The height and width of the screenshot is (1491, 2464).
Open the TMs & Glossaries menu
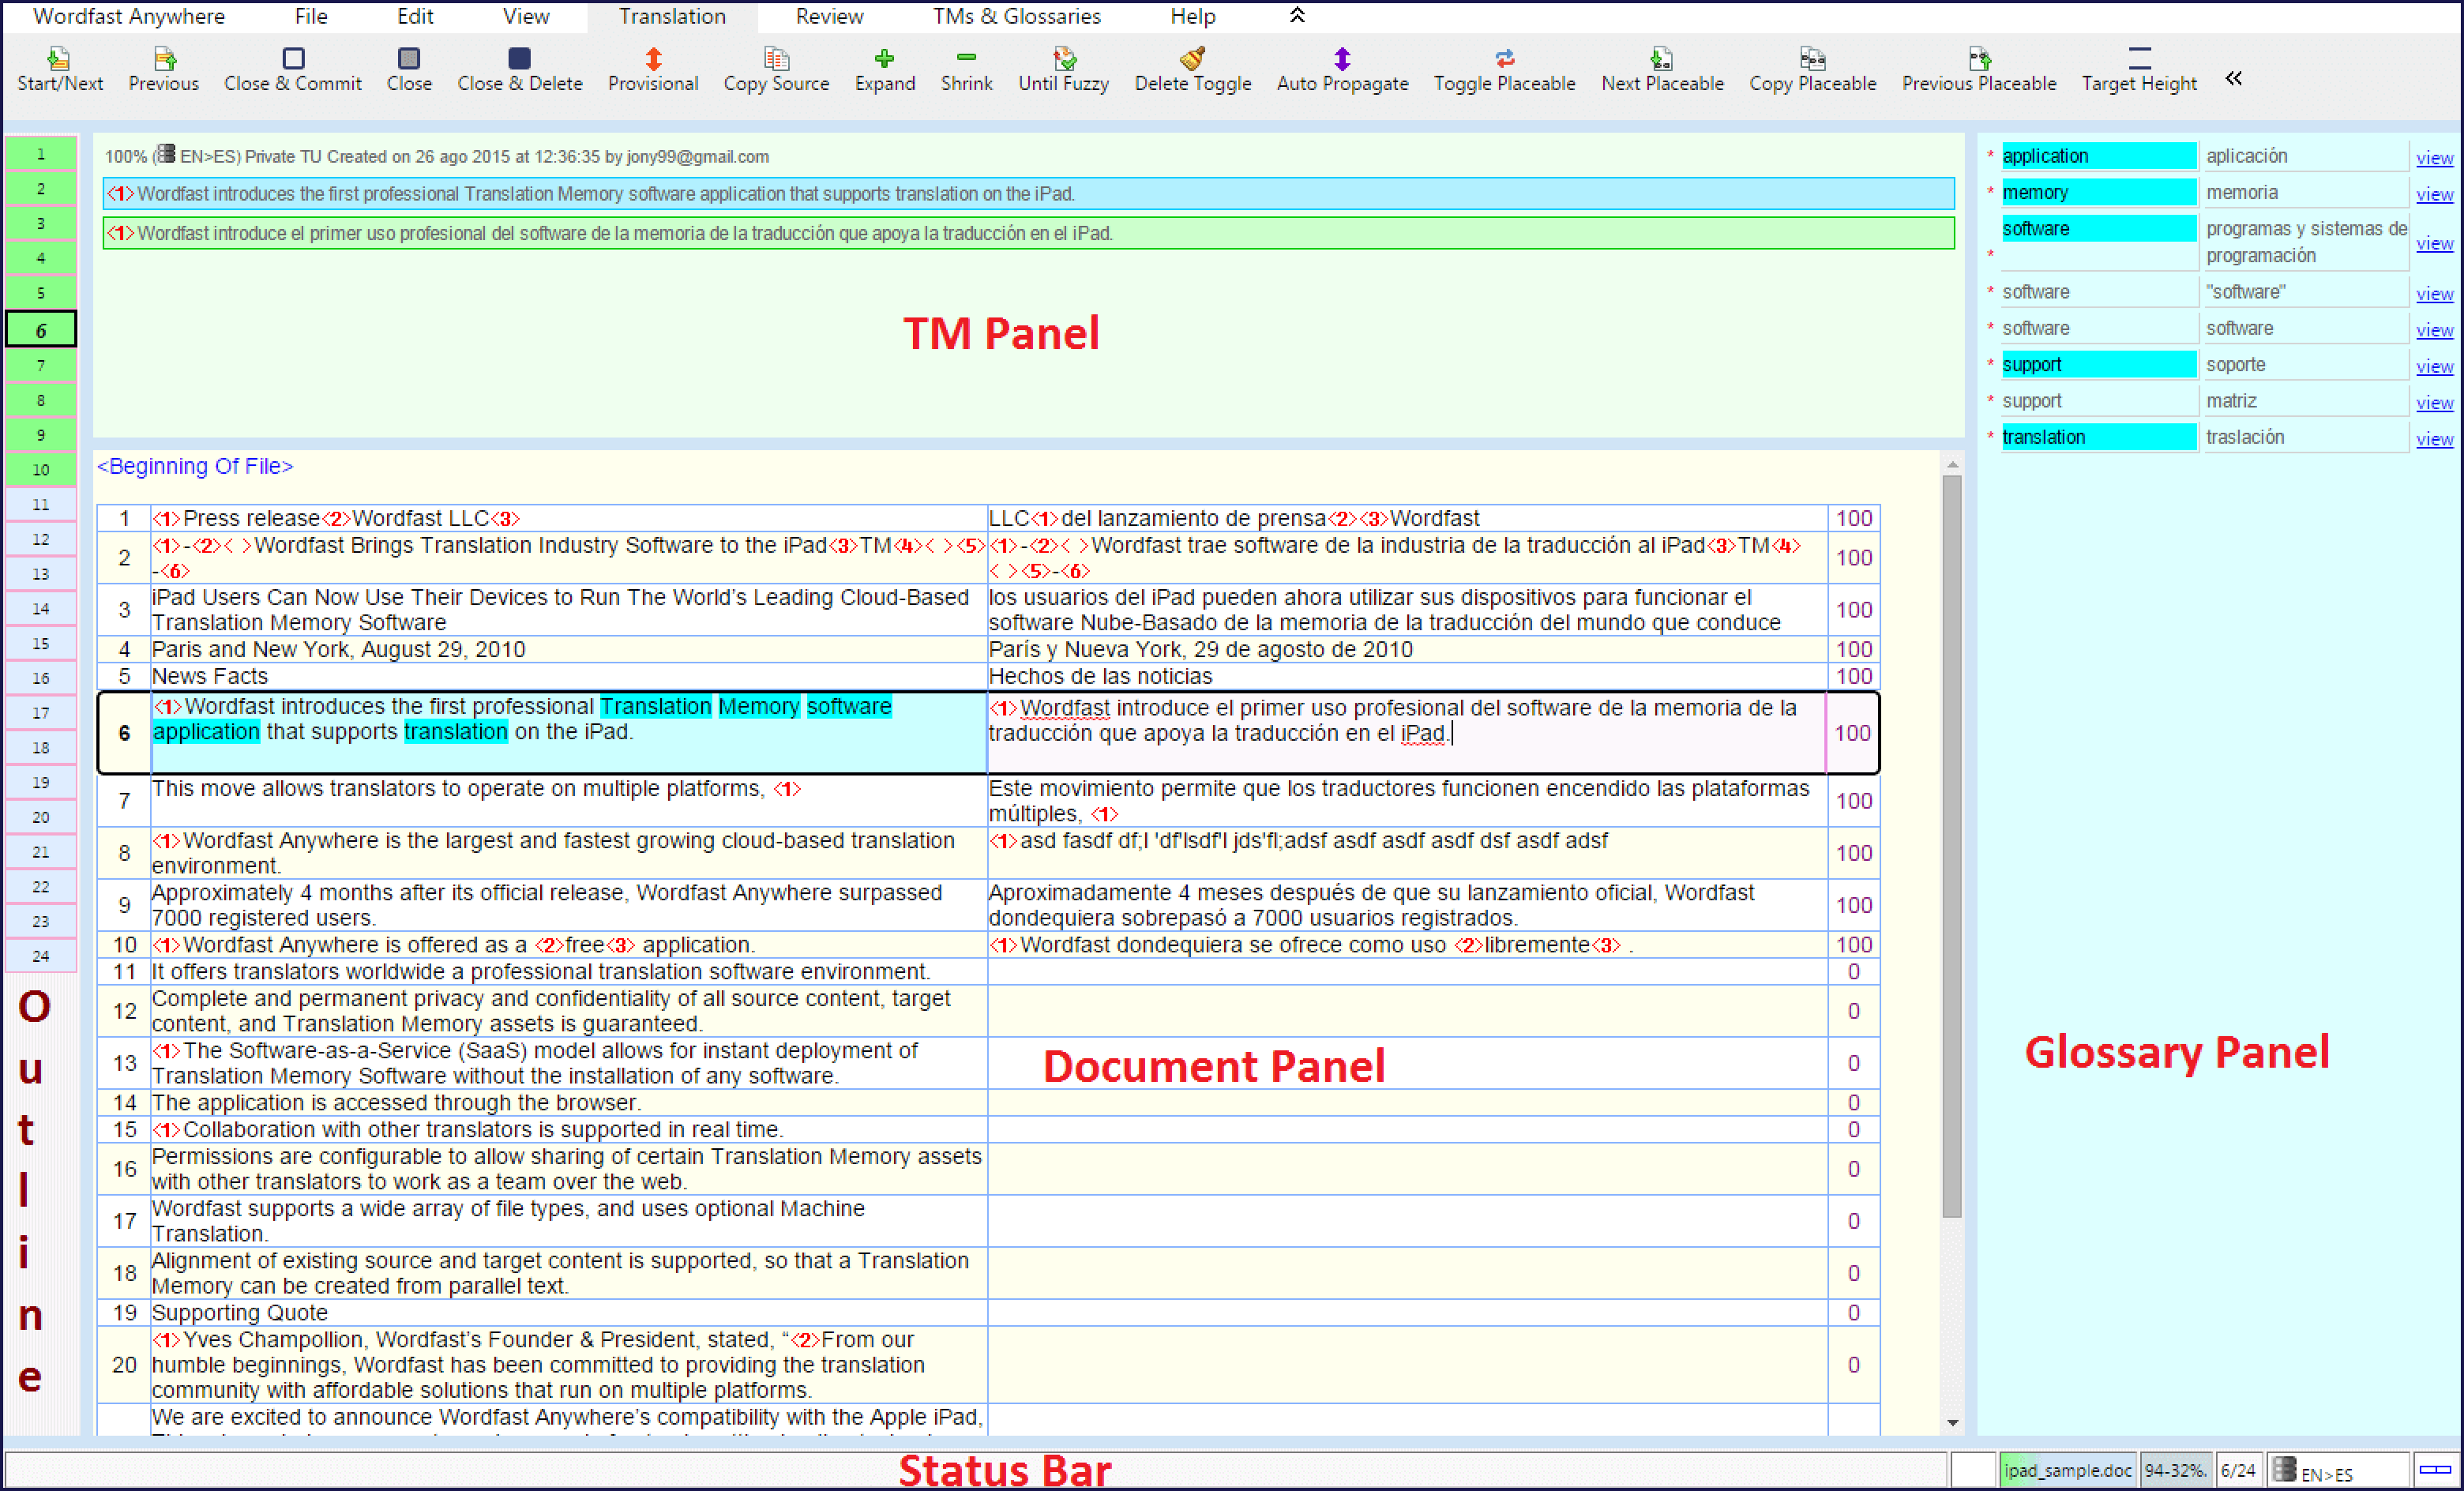(x=1016, y=16)
